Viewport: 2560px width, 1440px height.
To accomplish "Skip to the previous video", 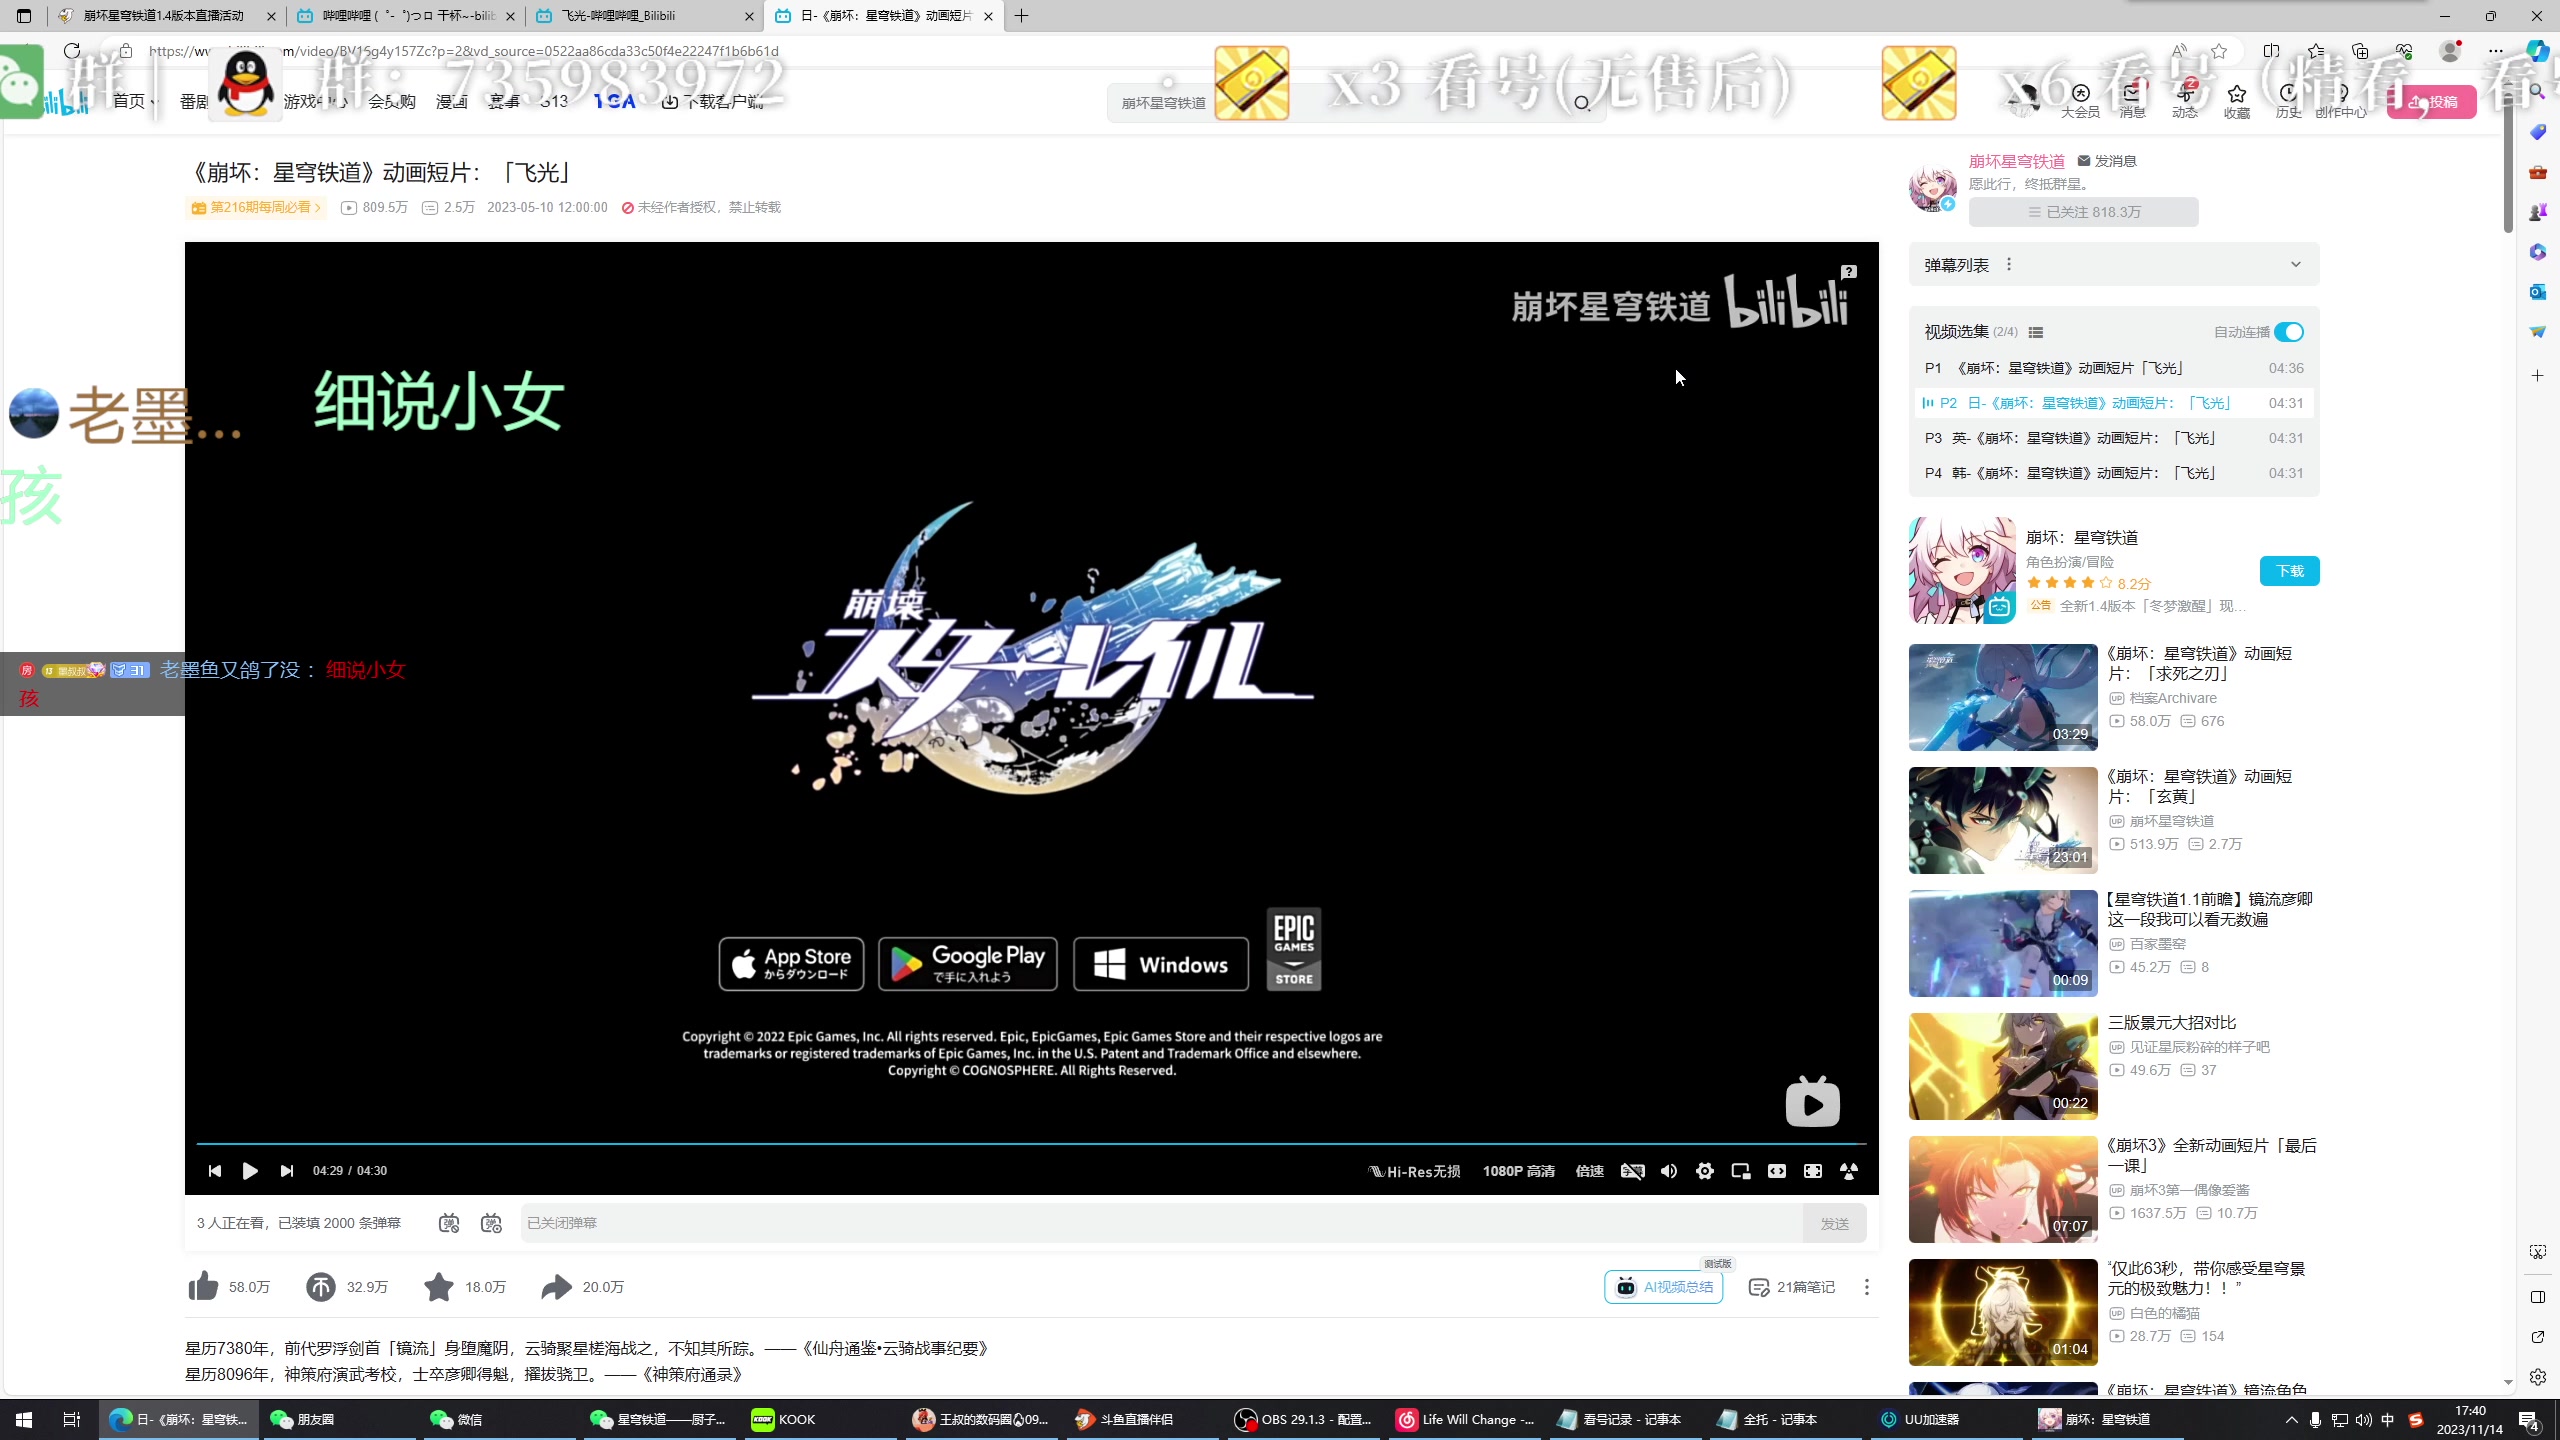I will click(214, 1171).
